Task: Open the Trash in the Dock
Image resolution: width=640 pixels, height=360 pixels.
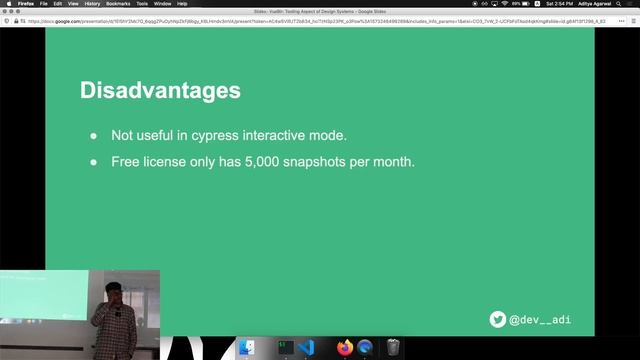Action: (393, 347)
